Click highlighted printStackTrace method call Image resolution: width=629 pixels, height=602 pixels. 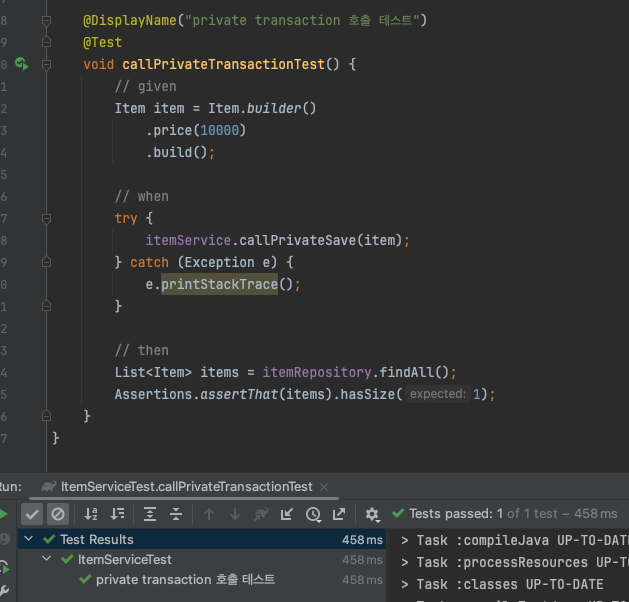219,284
